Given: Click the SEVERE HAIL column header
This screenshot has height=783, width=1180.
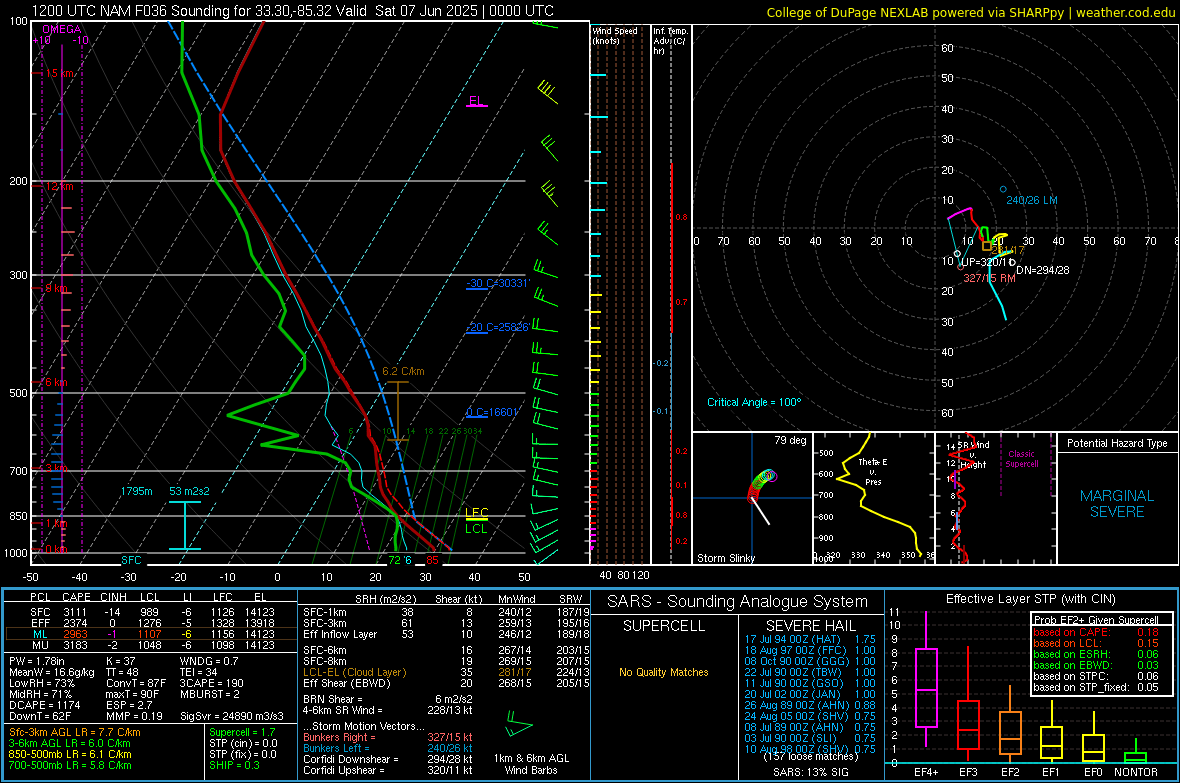Looking at the screenshot, I should 810,626.
